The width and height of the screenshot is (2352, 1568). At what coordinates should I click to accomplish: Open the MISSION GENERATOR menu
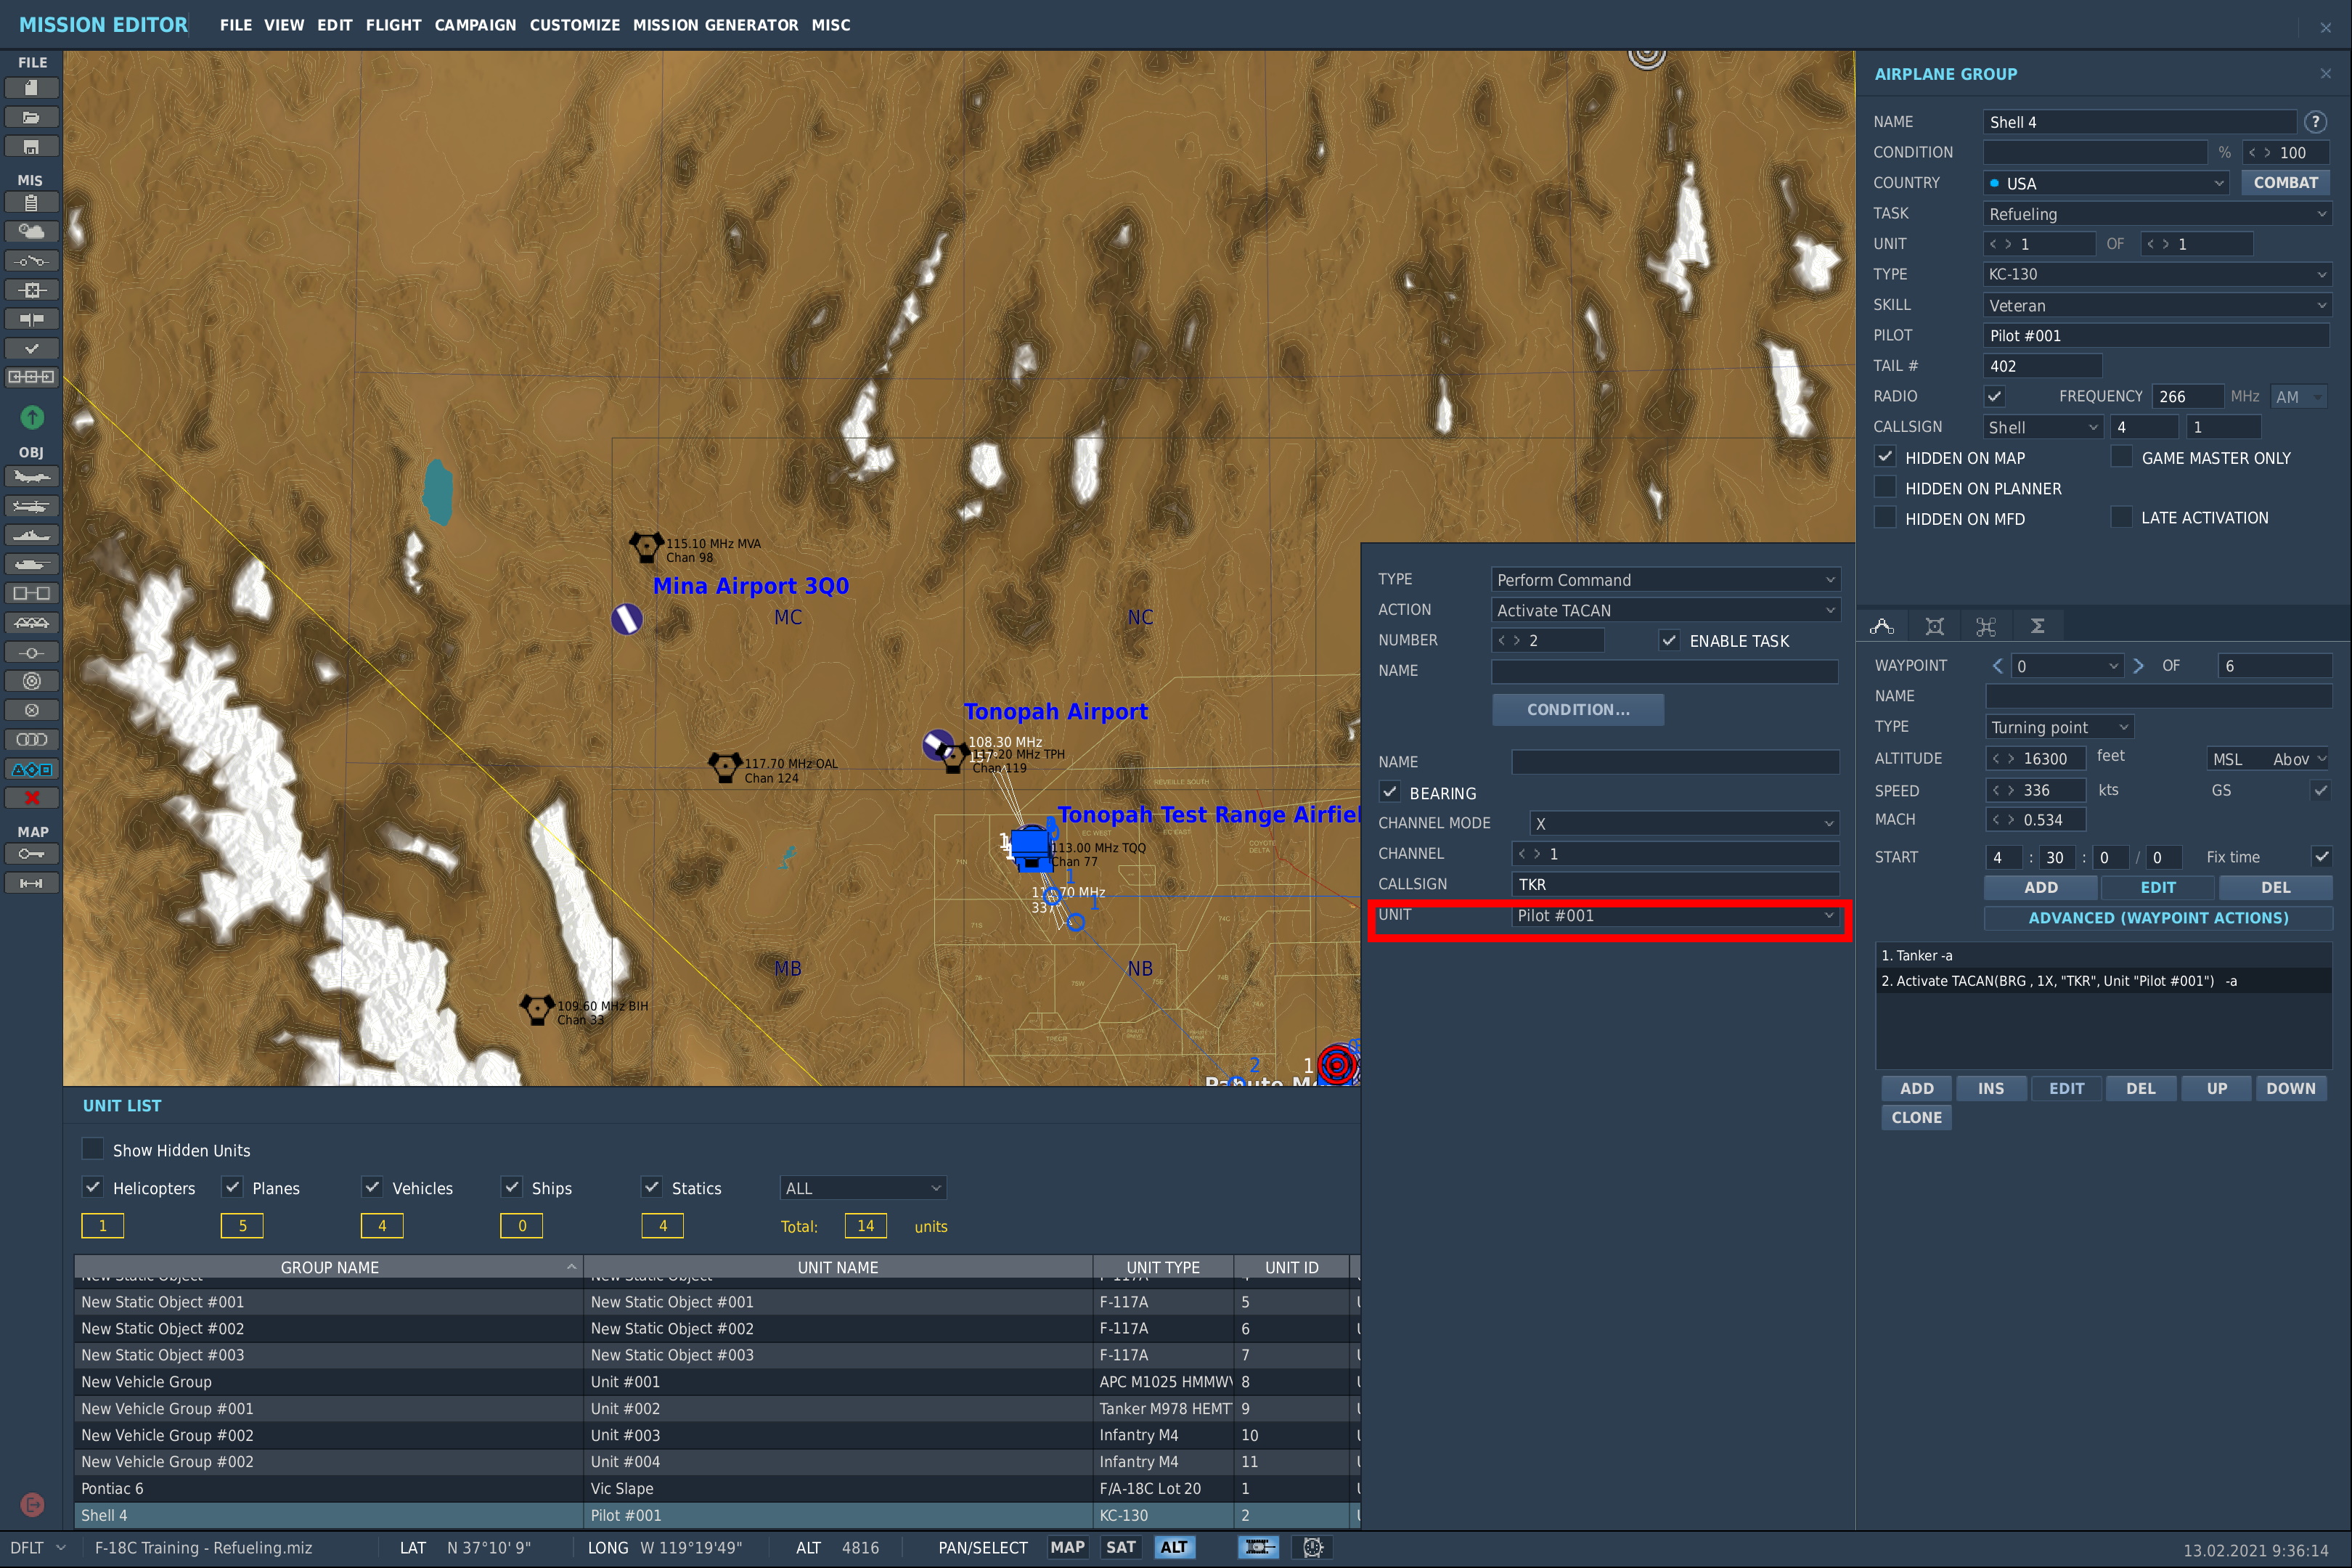tap(715, 25)
